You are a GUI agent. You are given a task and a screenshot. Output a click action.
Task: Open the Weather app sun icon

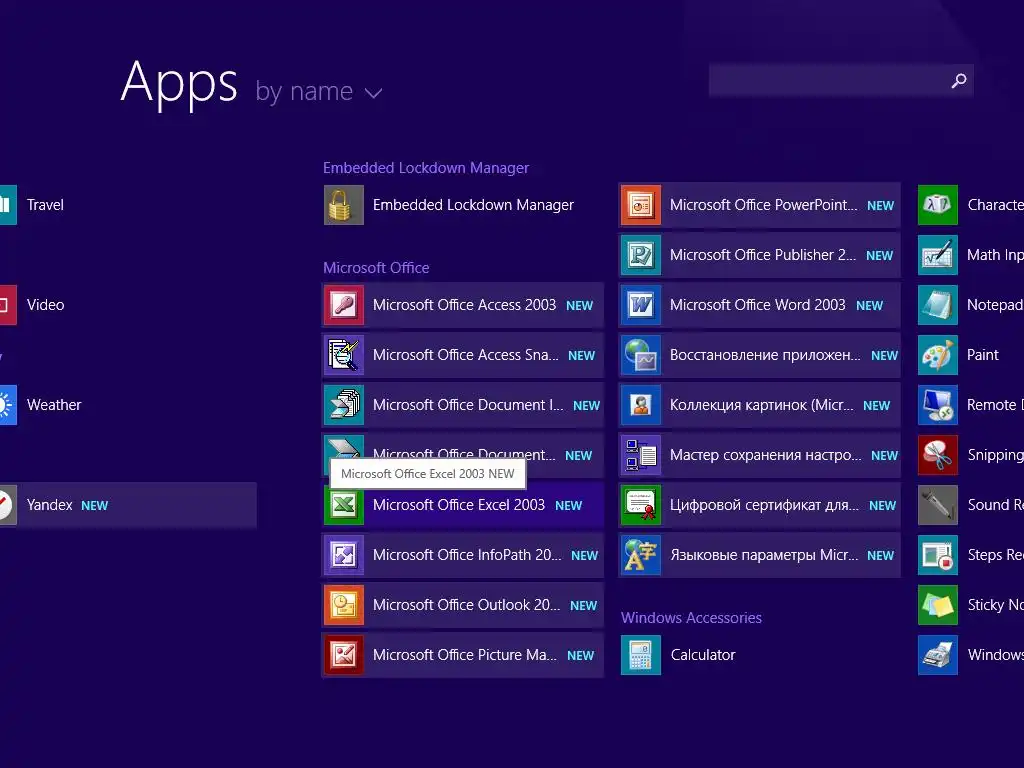(8, 405)
